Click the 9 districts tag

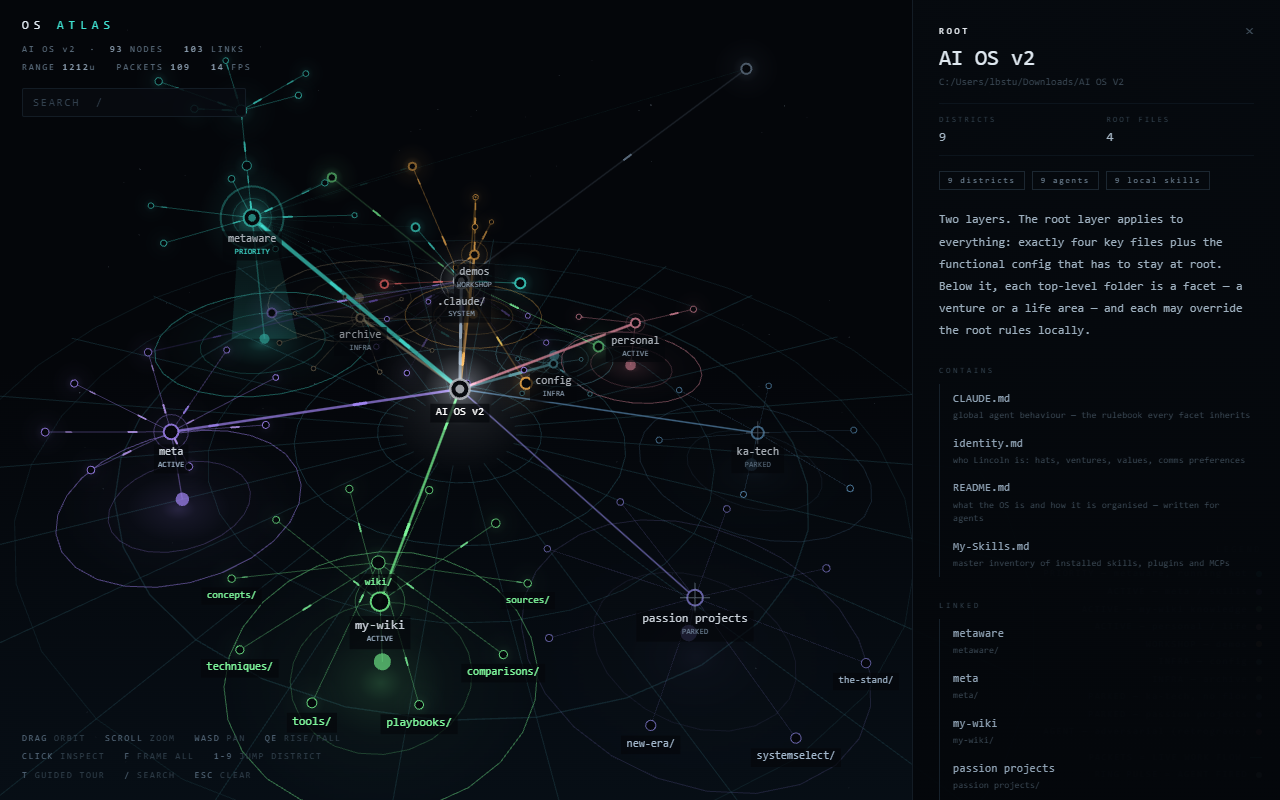coord(982,181)
